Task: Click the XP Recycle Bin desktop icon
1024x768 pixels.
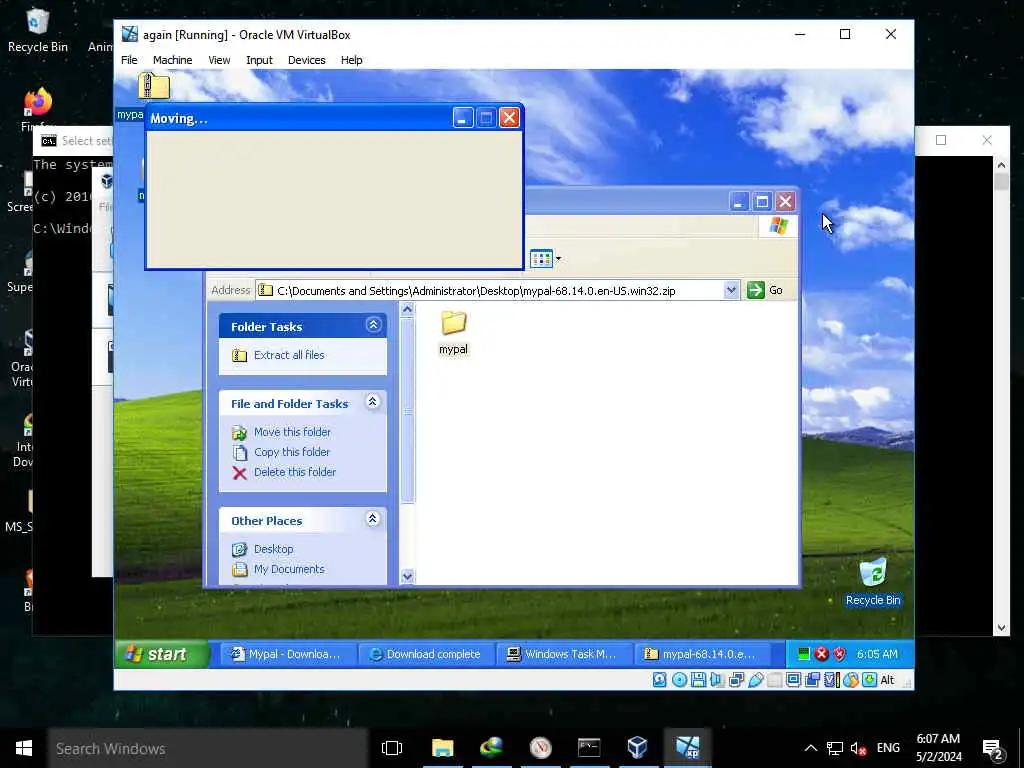Action: click(x=873, y=581)
